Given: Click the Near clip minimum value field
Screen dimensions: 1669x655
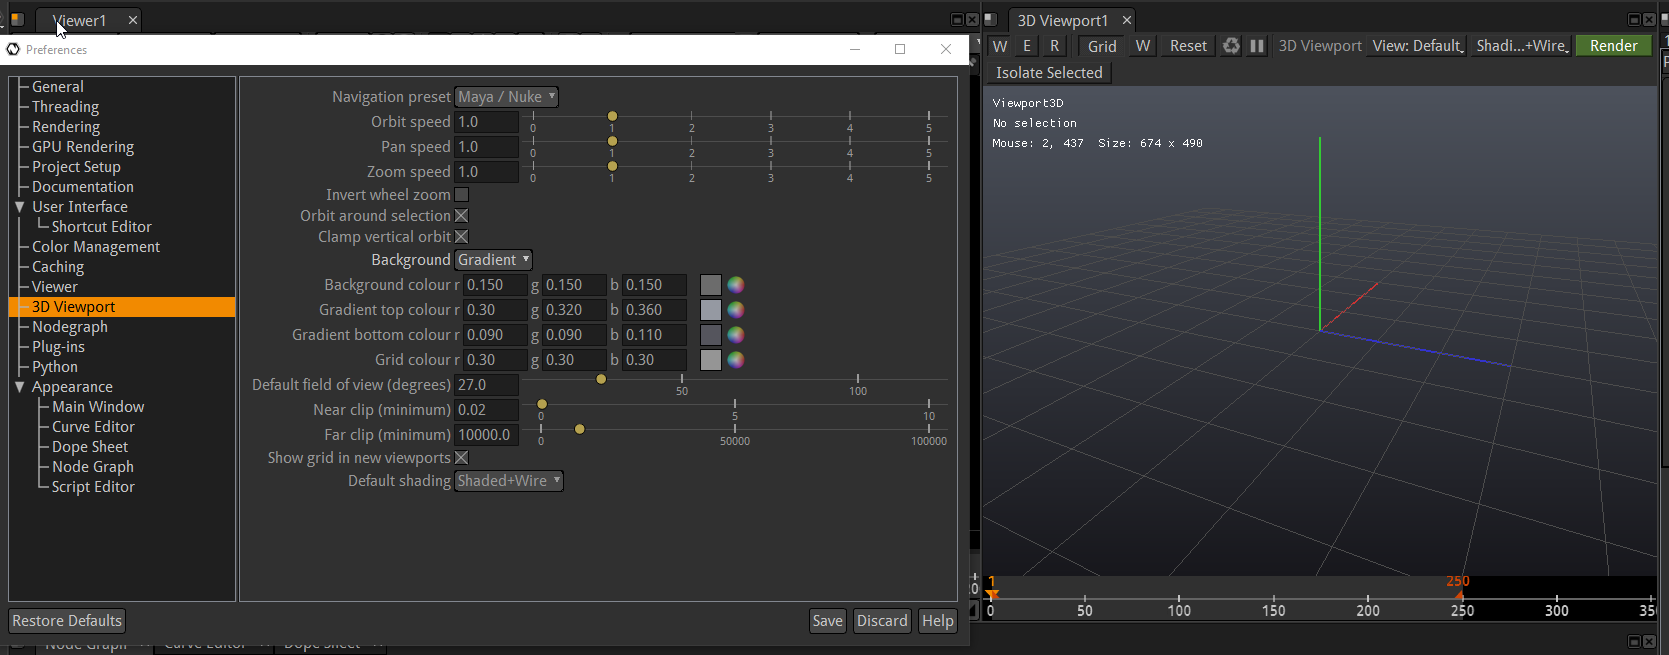Looking at the screenshot, I should [487, 410].
